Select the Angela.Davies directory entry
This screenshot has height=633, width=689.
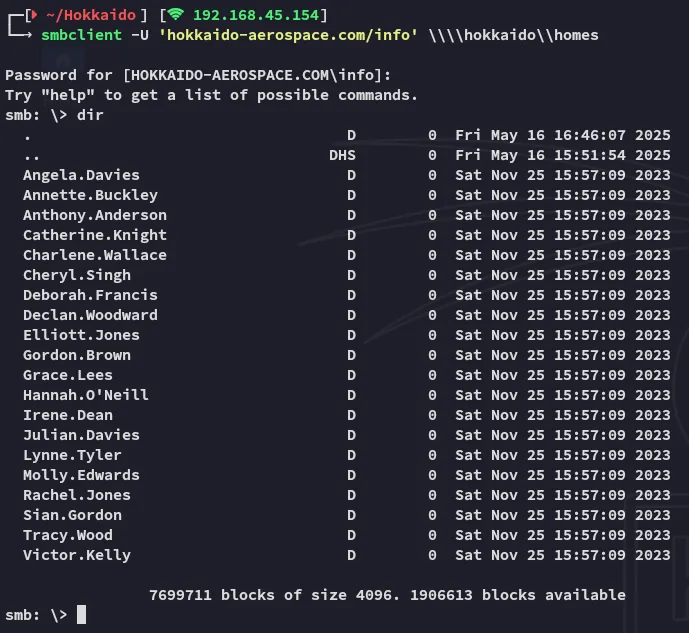point(81,175)
